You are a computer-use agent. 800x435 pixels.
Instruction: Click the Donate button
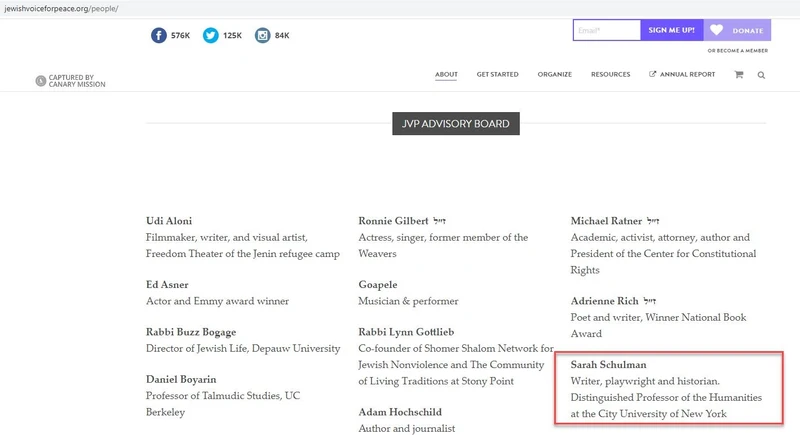737,30
